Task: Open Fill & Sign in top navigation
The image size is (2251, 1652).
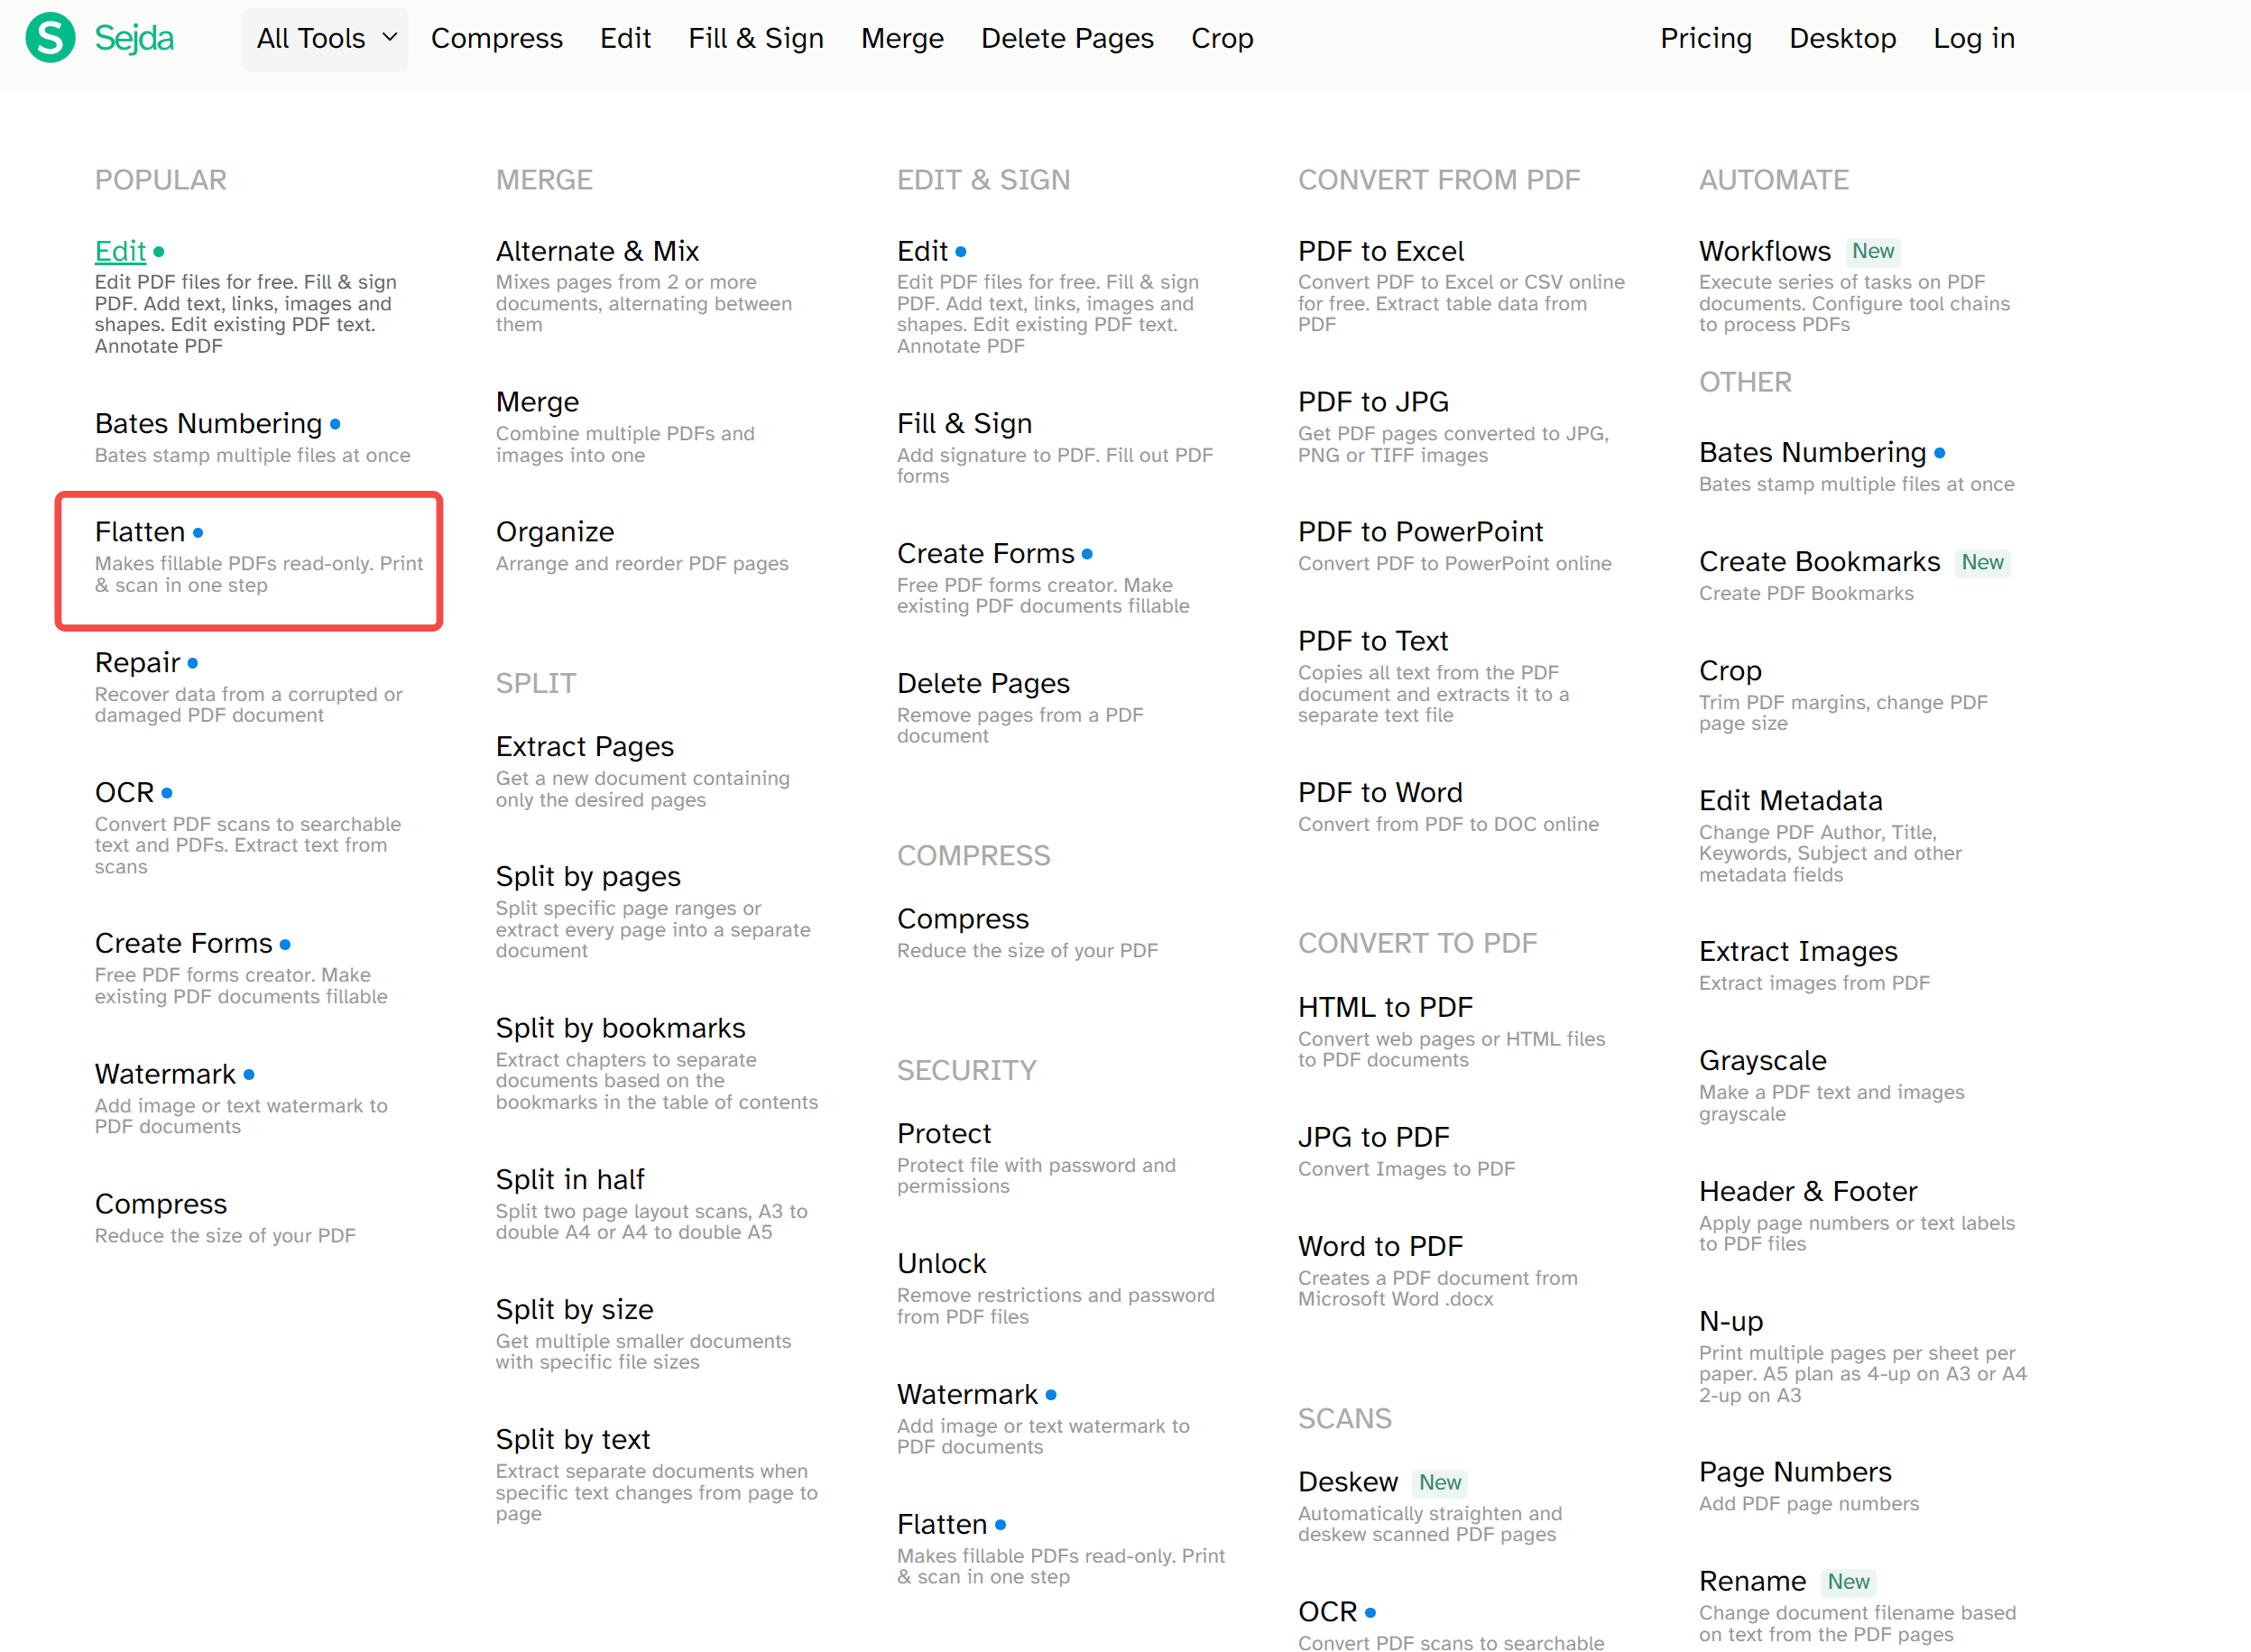Action: tap(755, 38)
